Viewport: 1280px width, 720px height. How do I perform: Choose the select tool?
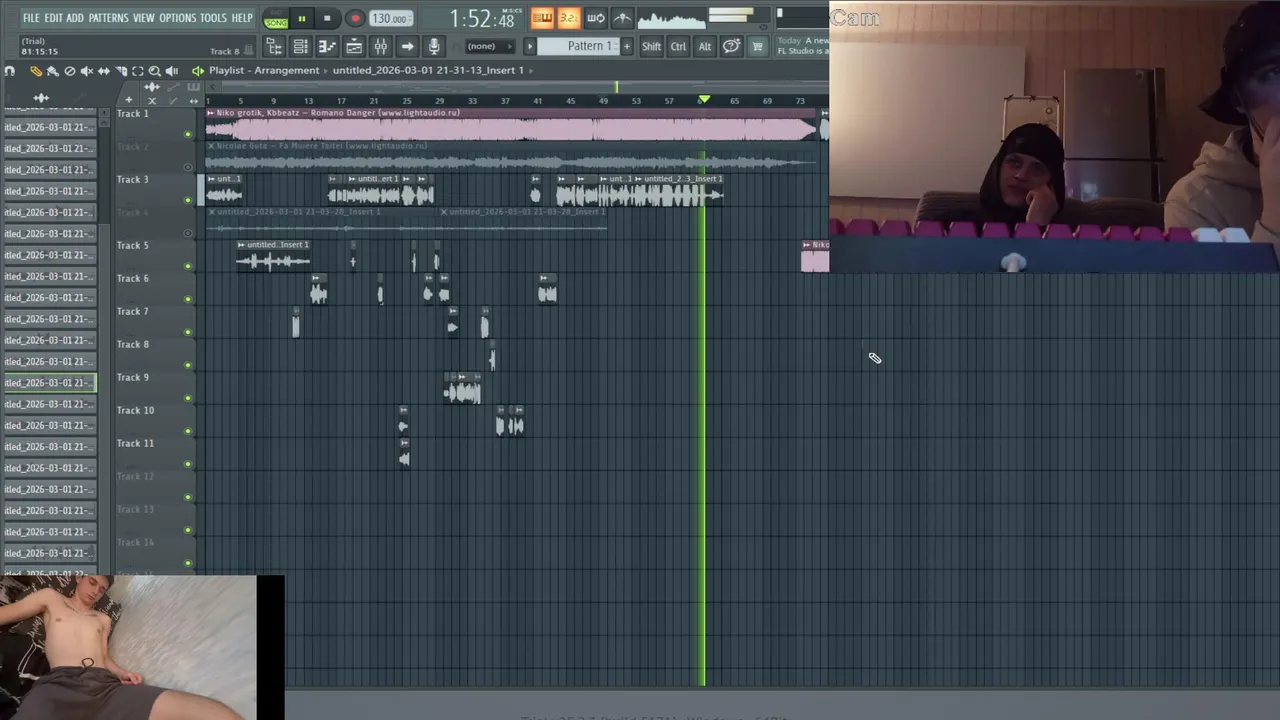coord(137,71)
